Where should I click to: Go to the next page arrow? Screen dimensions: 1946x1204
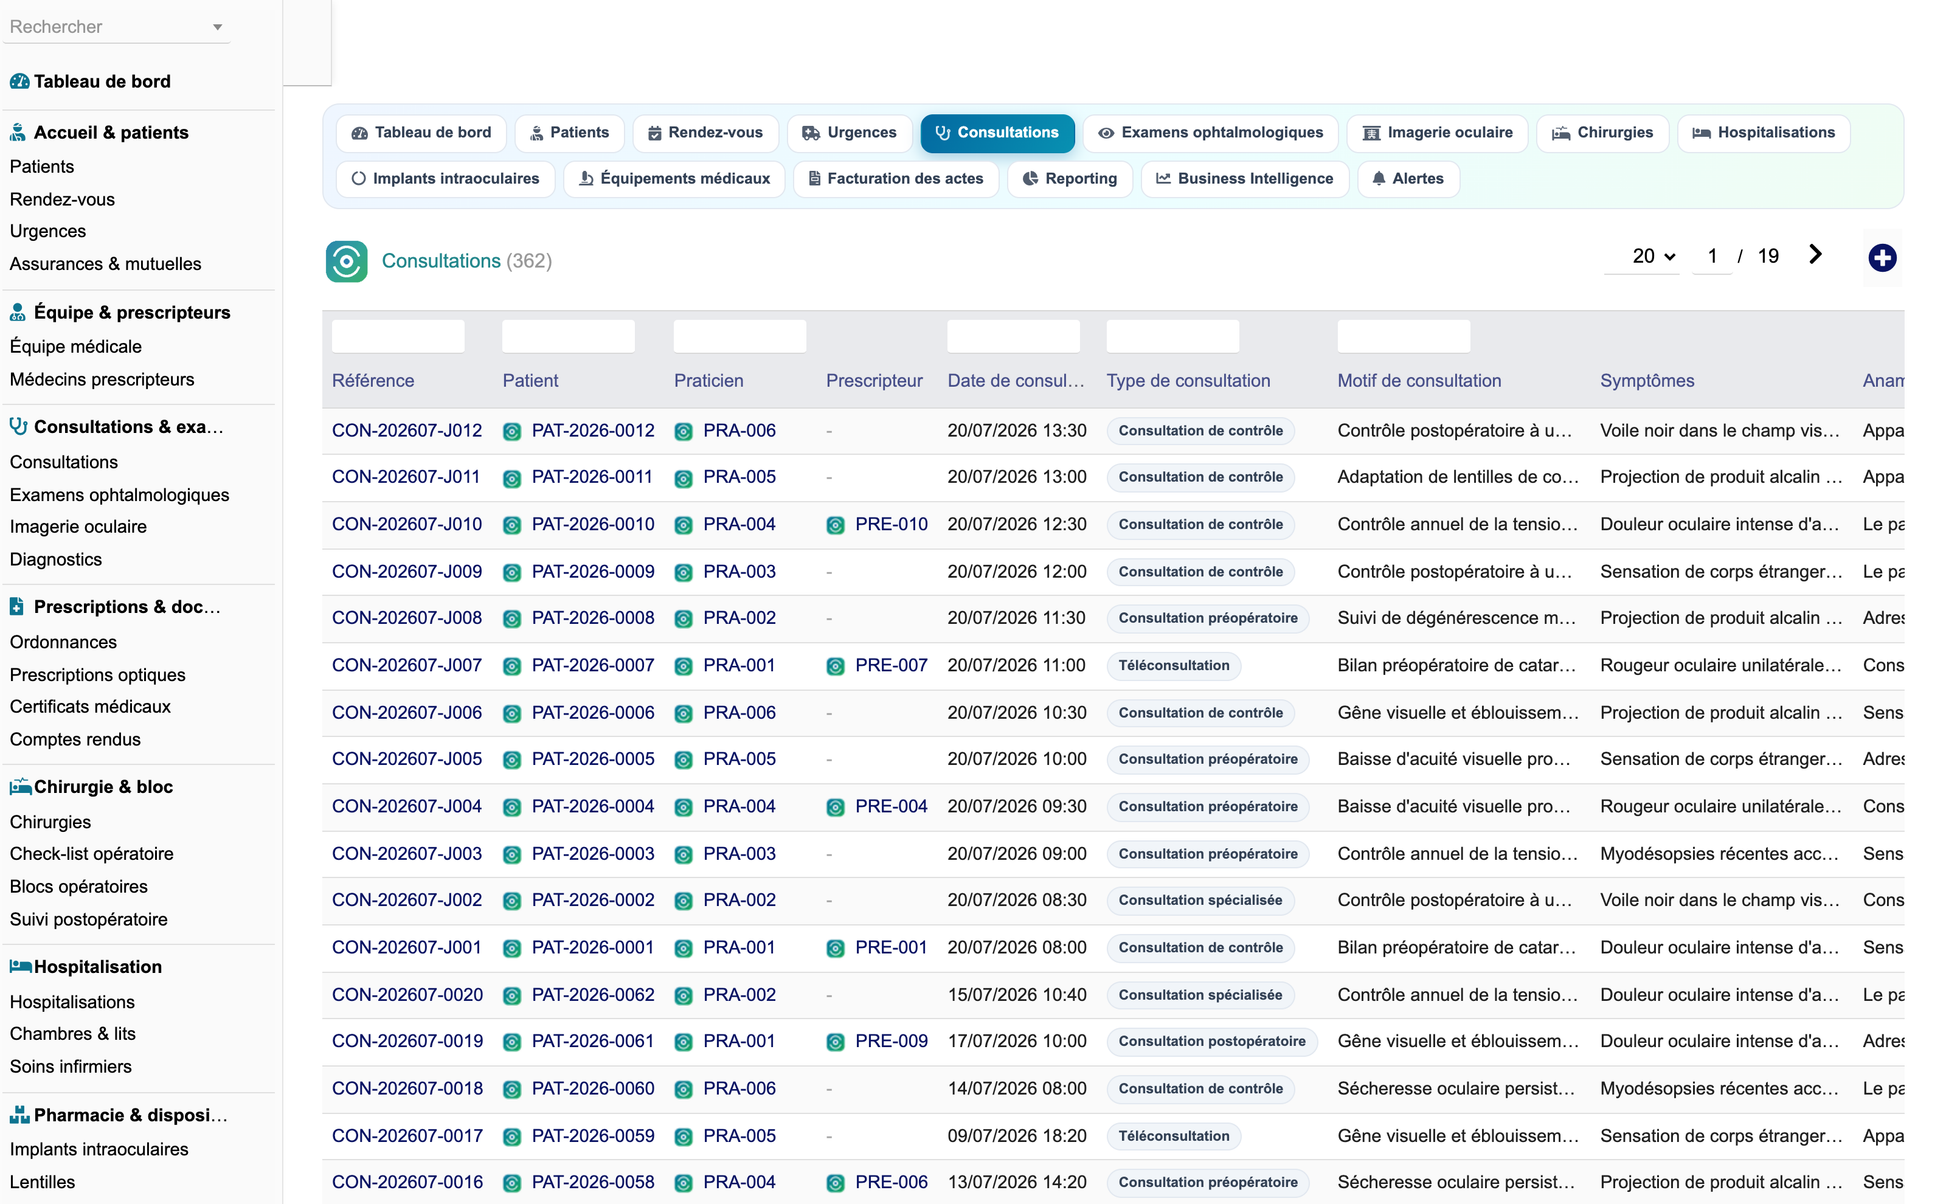pos(1815,255)
